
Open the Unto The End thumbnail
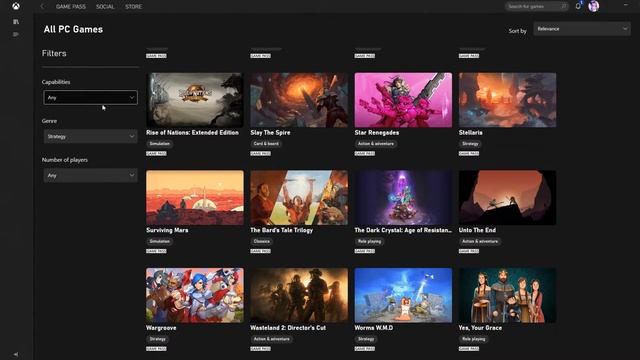pos(507,198)
